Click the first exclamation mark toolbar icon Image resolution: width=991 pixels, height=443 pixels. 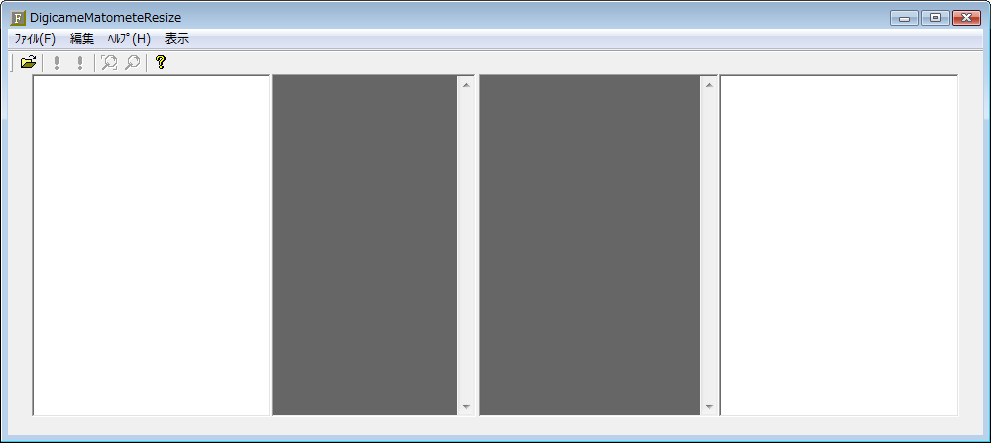[57, 63]
